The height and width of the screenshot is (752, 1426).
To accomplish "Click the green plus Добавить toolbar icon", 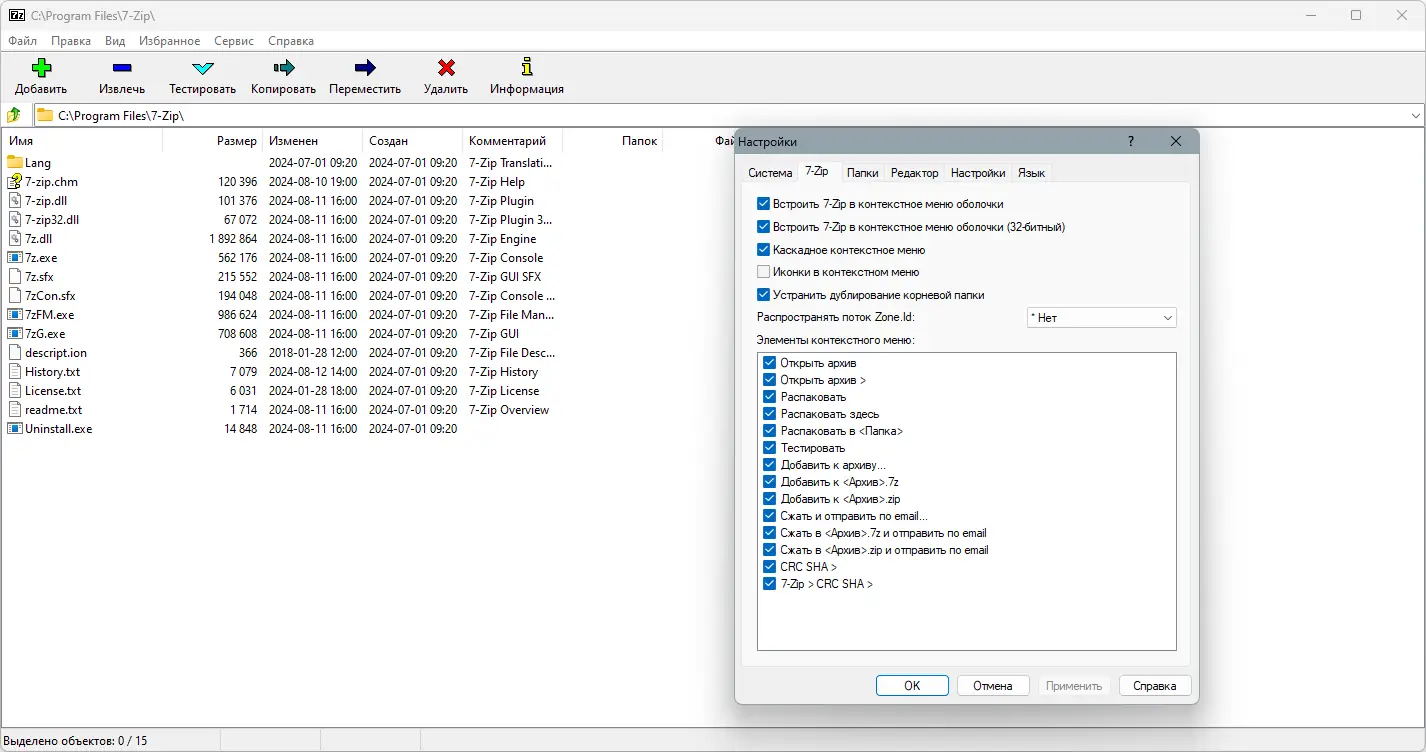I will [x=41, y=68].
